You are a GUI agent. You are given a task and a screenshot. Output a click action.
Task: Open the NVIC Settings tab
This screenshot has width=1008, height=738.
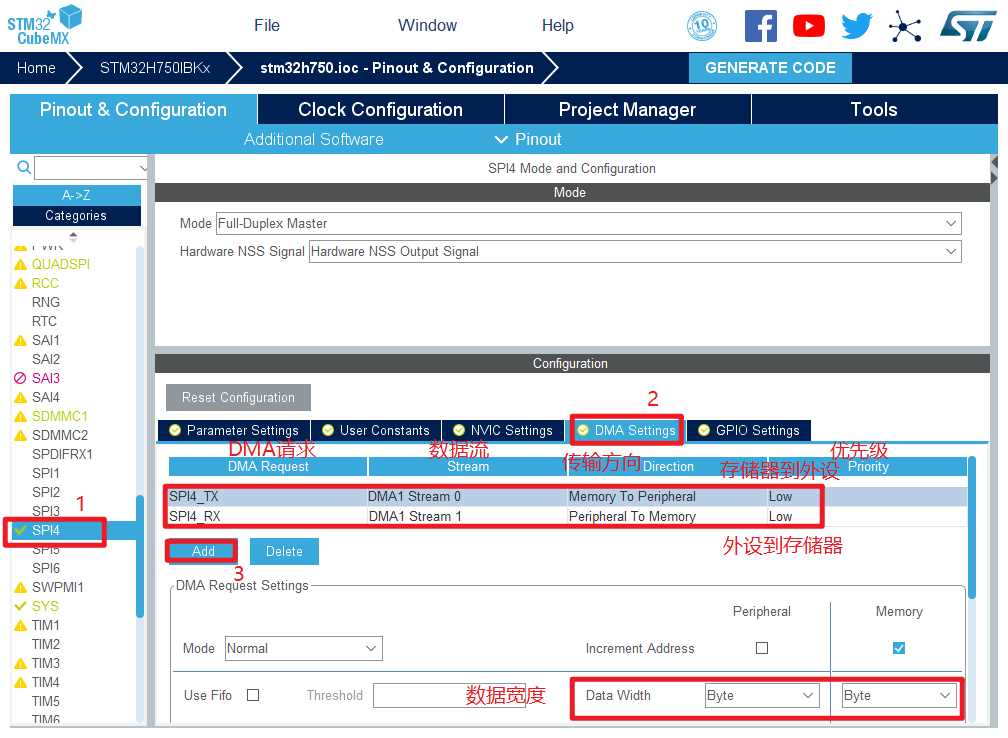(x=501, y=430)
